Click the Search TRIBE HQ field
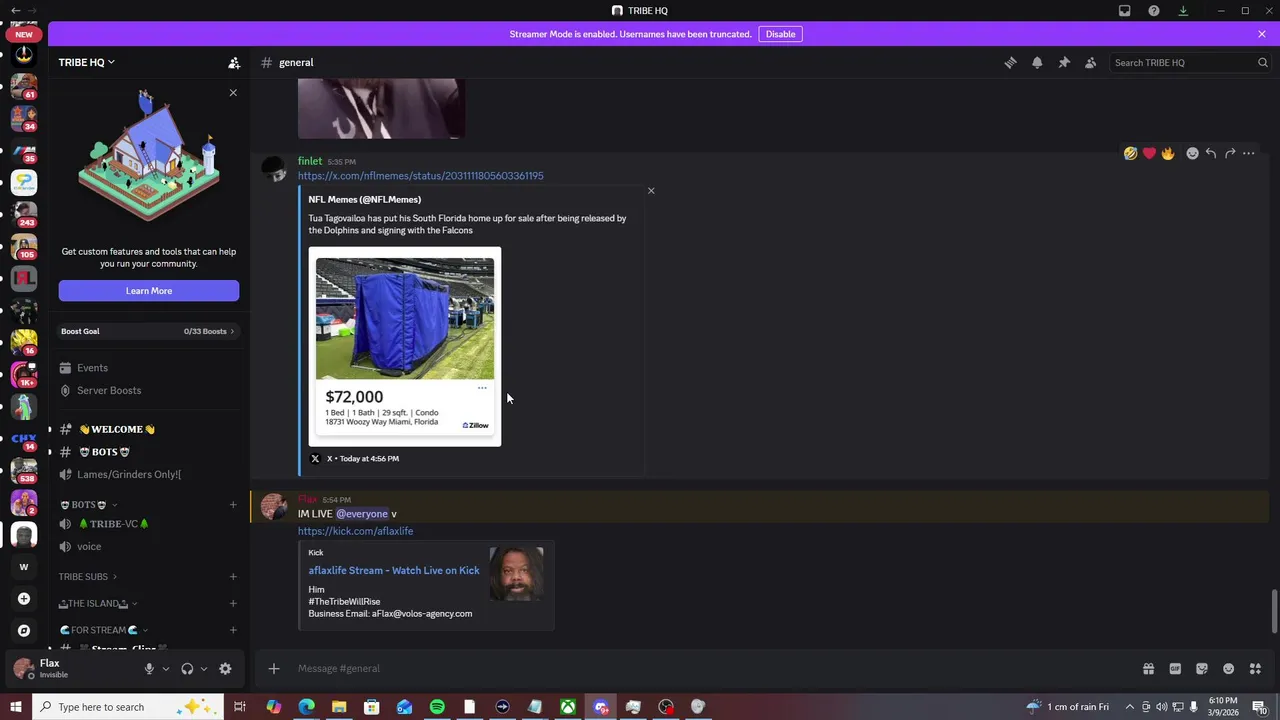Screen dimensions: 1280x720 click(1190, 62)
